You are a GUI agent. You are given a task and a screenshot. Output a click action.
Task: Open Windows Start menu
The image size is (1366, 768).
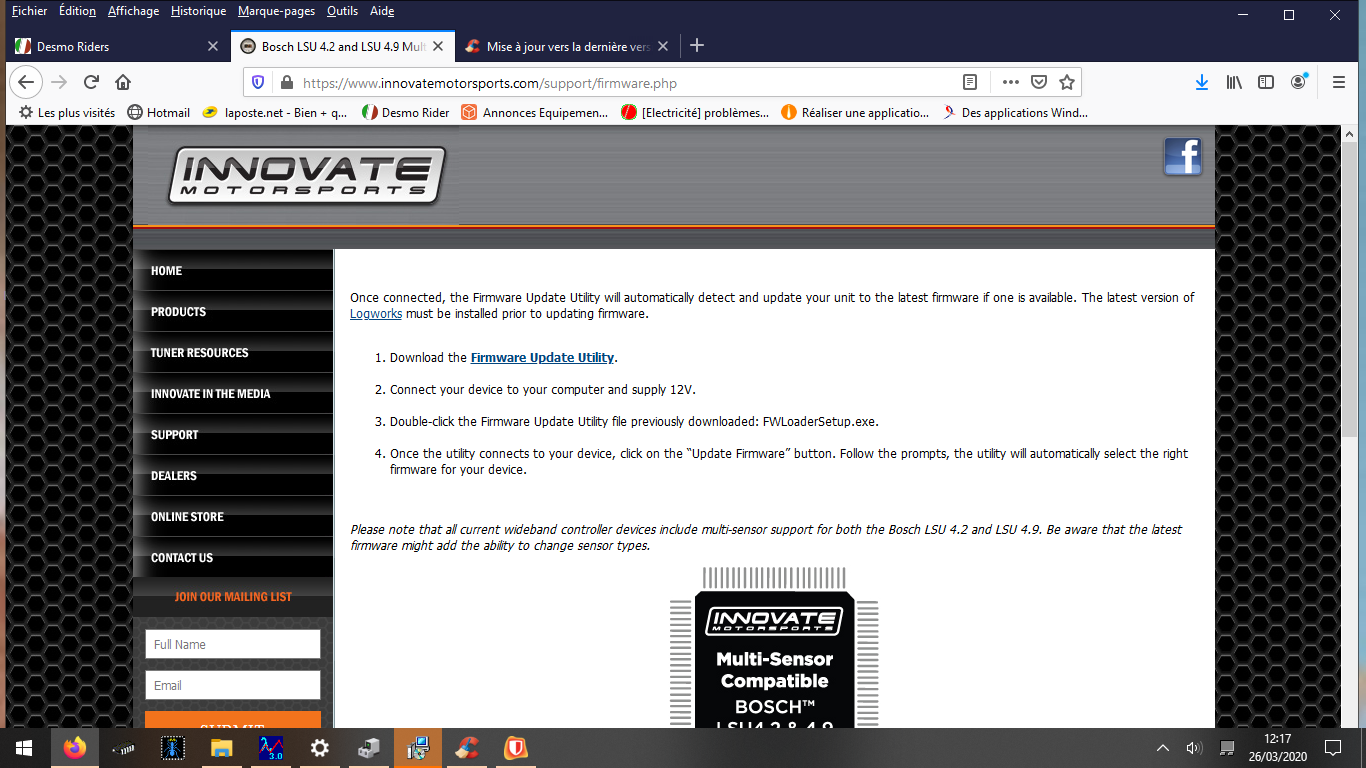(24, 748)
